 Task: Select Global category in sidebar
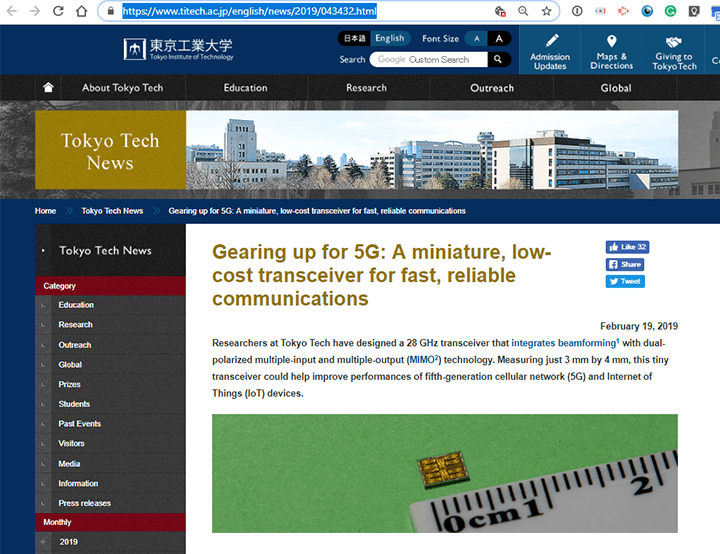pos(70,365)
